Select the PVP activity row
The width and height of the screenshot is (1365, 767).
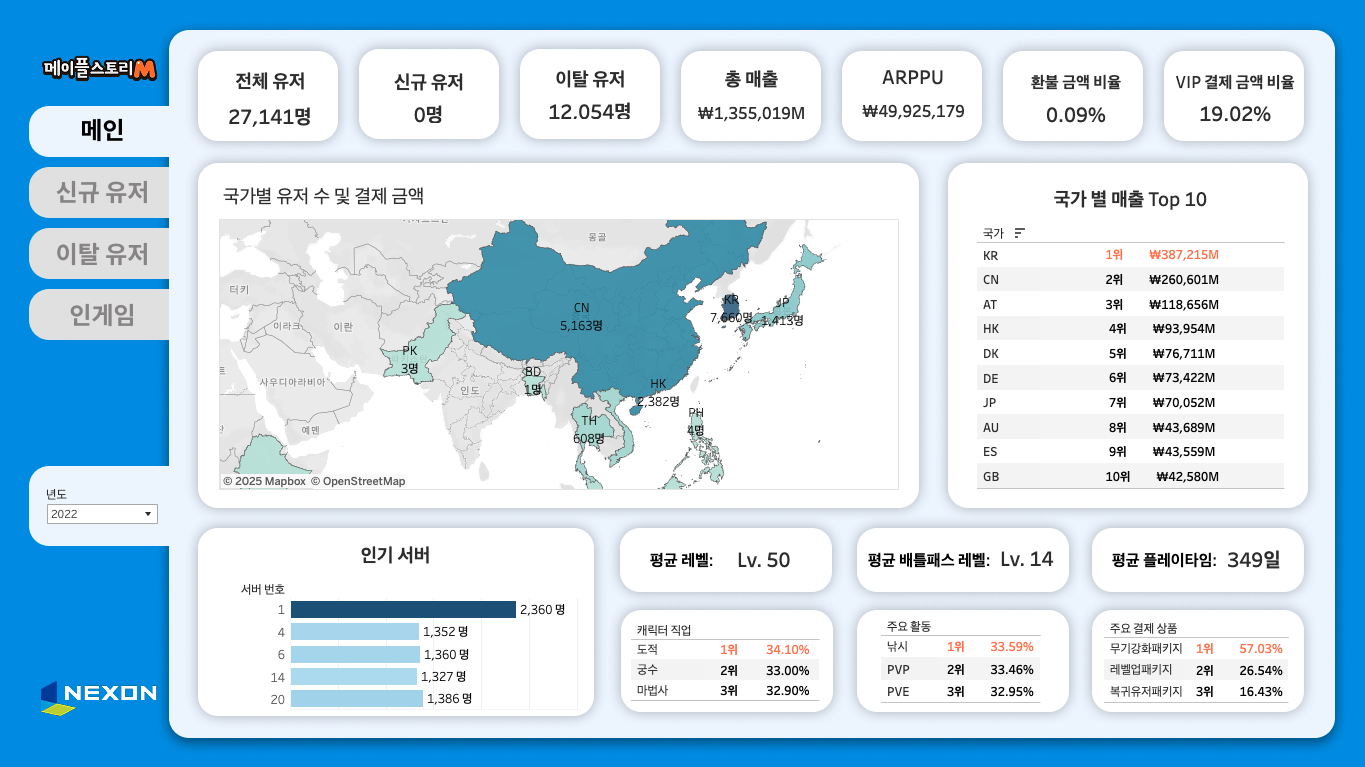pyautogui.click(x=961, y=669)
